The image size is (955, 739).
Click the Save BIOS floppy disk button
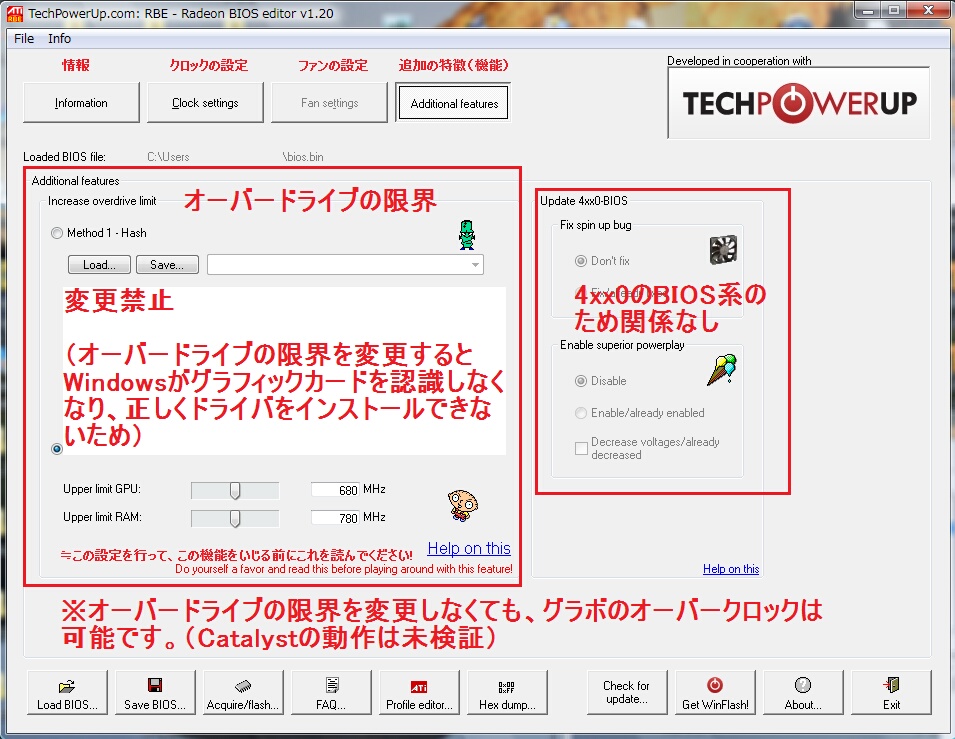[x=155, y=692]
